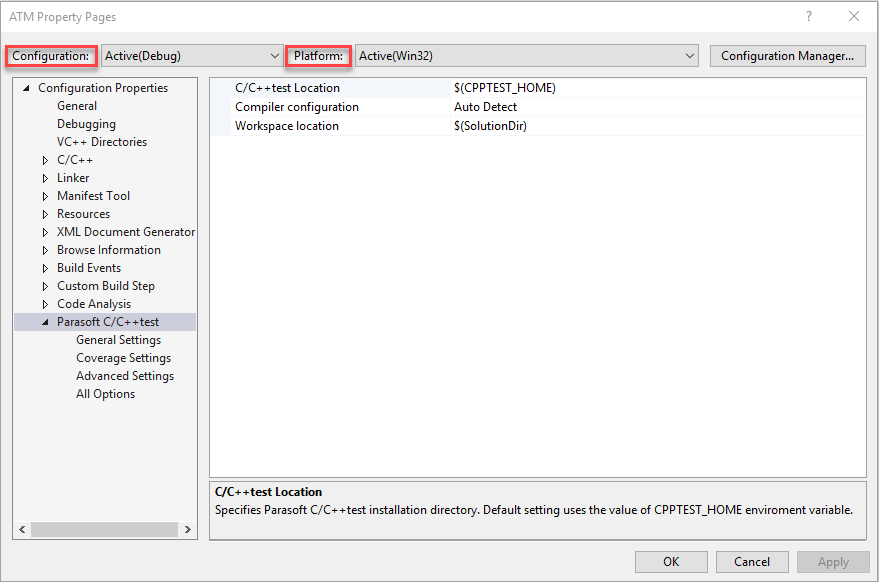The height and width of the screenshot is (582, 879).
Task: Select Code Analysis tree label
Action: [94, 303]
